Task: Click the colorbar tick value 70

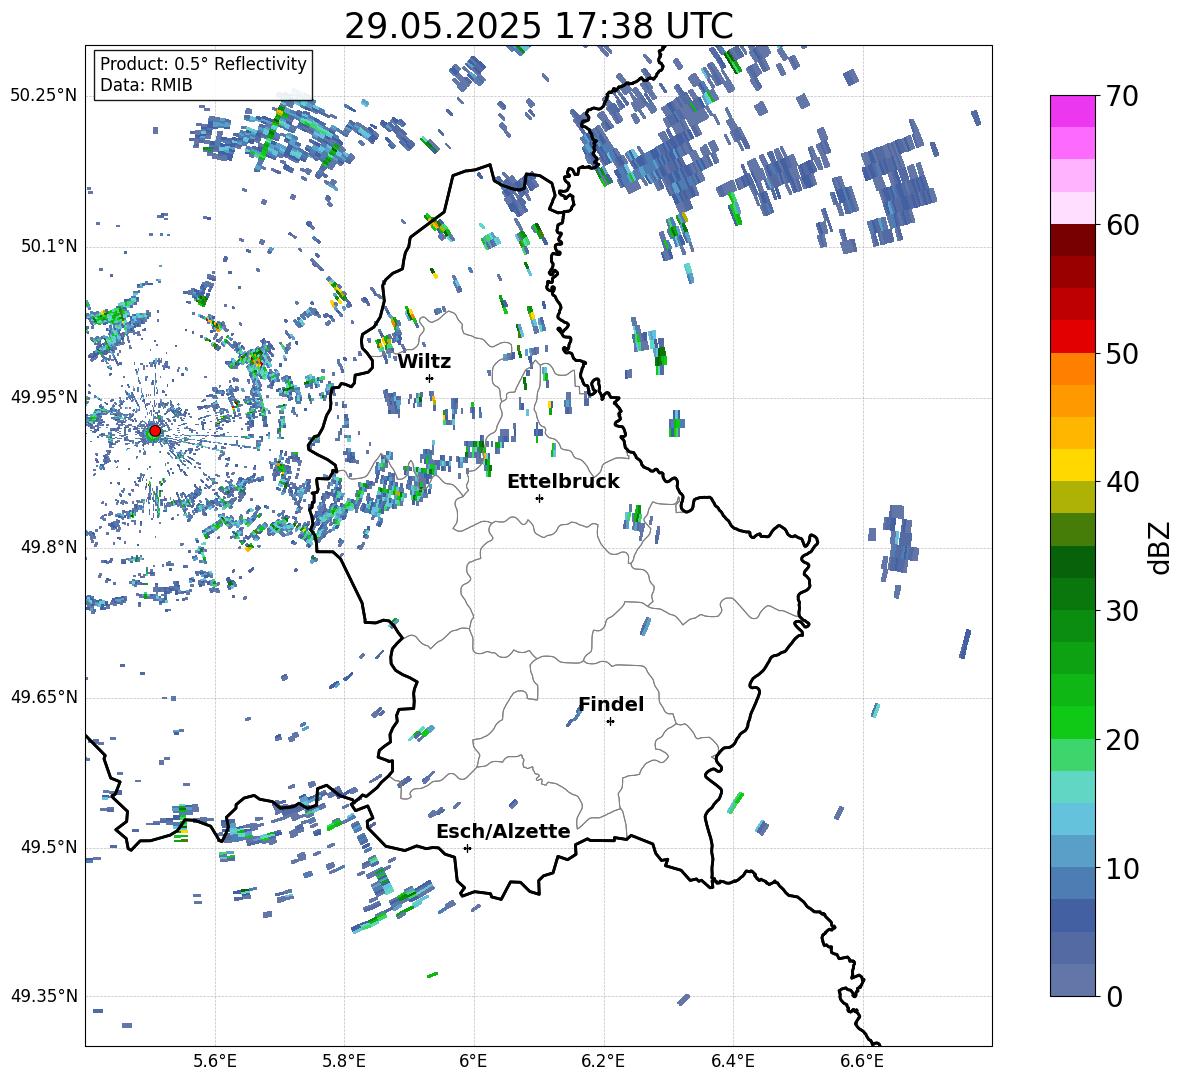Action: tap(1122, 97)
